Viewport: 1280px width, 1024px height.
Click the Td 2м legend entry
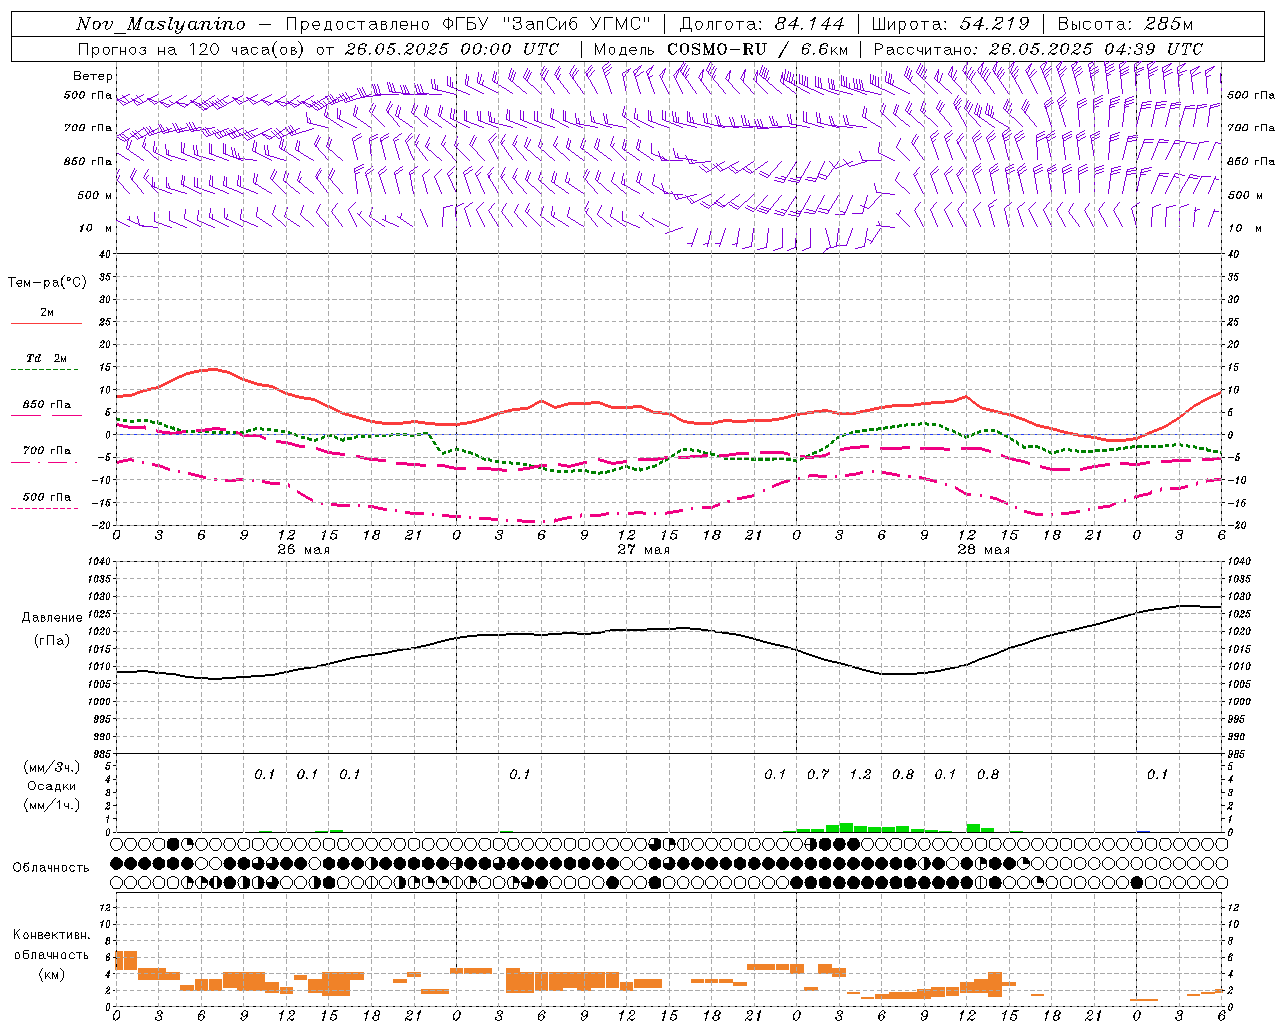point(47,358)
